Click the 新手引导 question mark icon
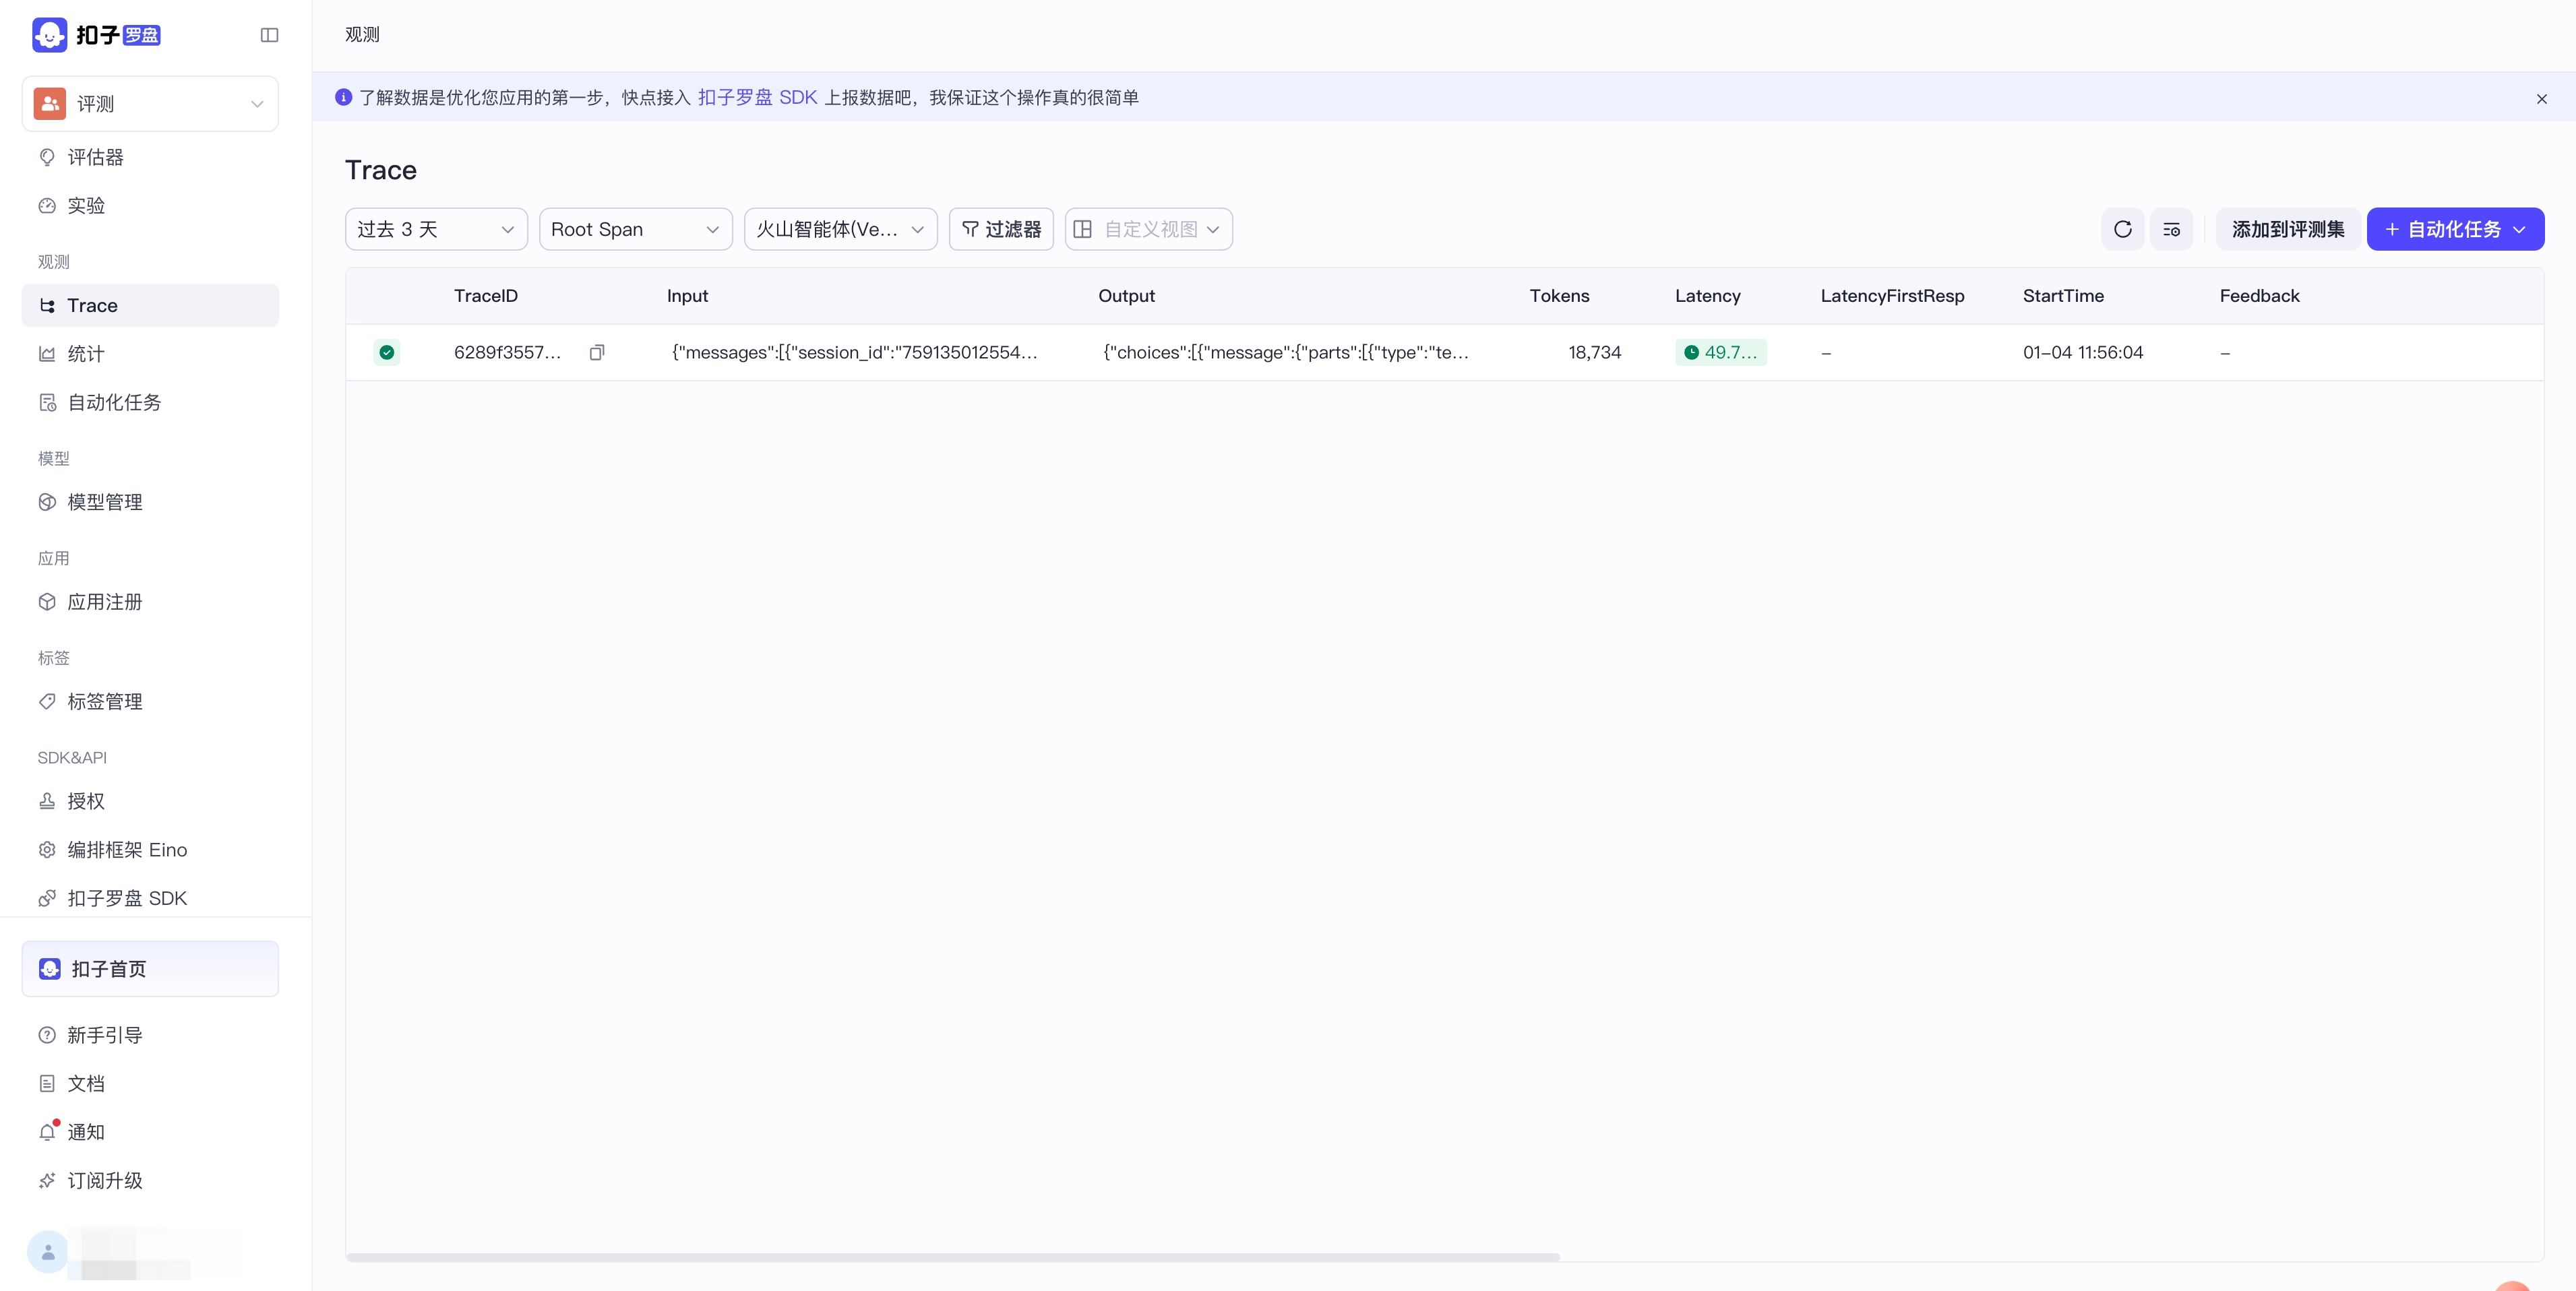Viewport: 2576px width, 1291px height. point(47,1035)
